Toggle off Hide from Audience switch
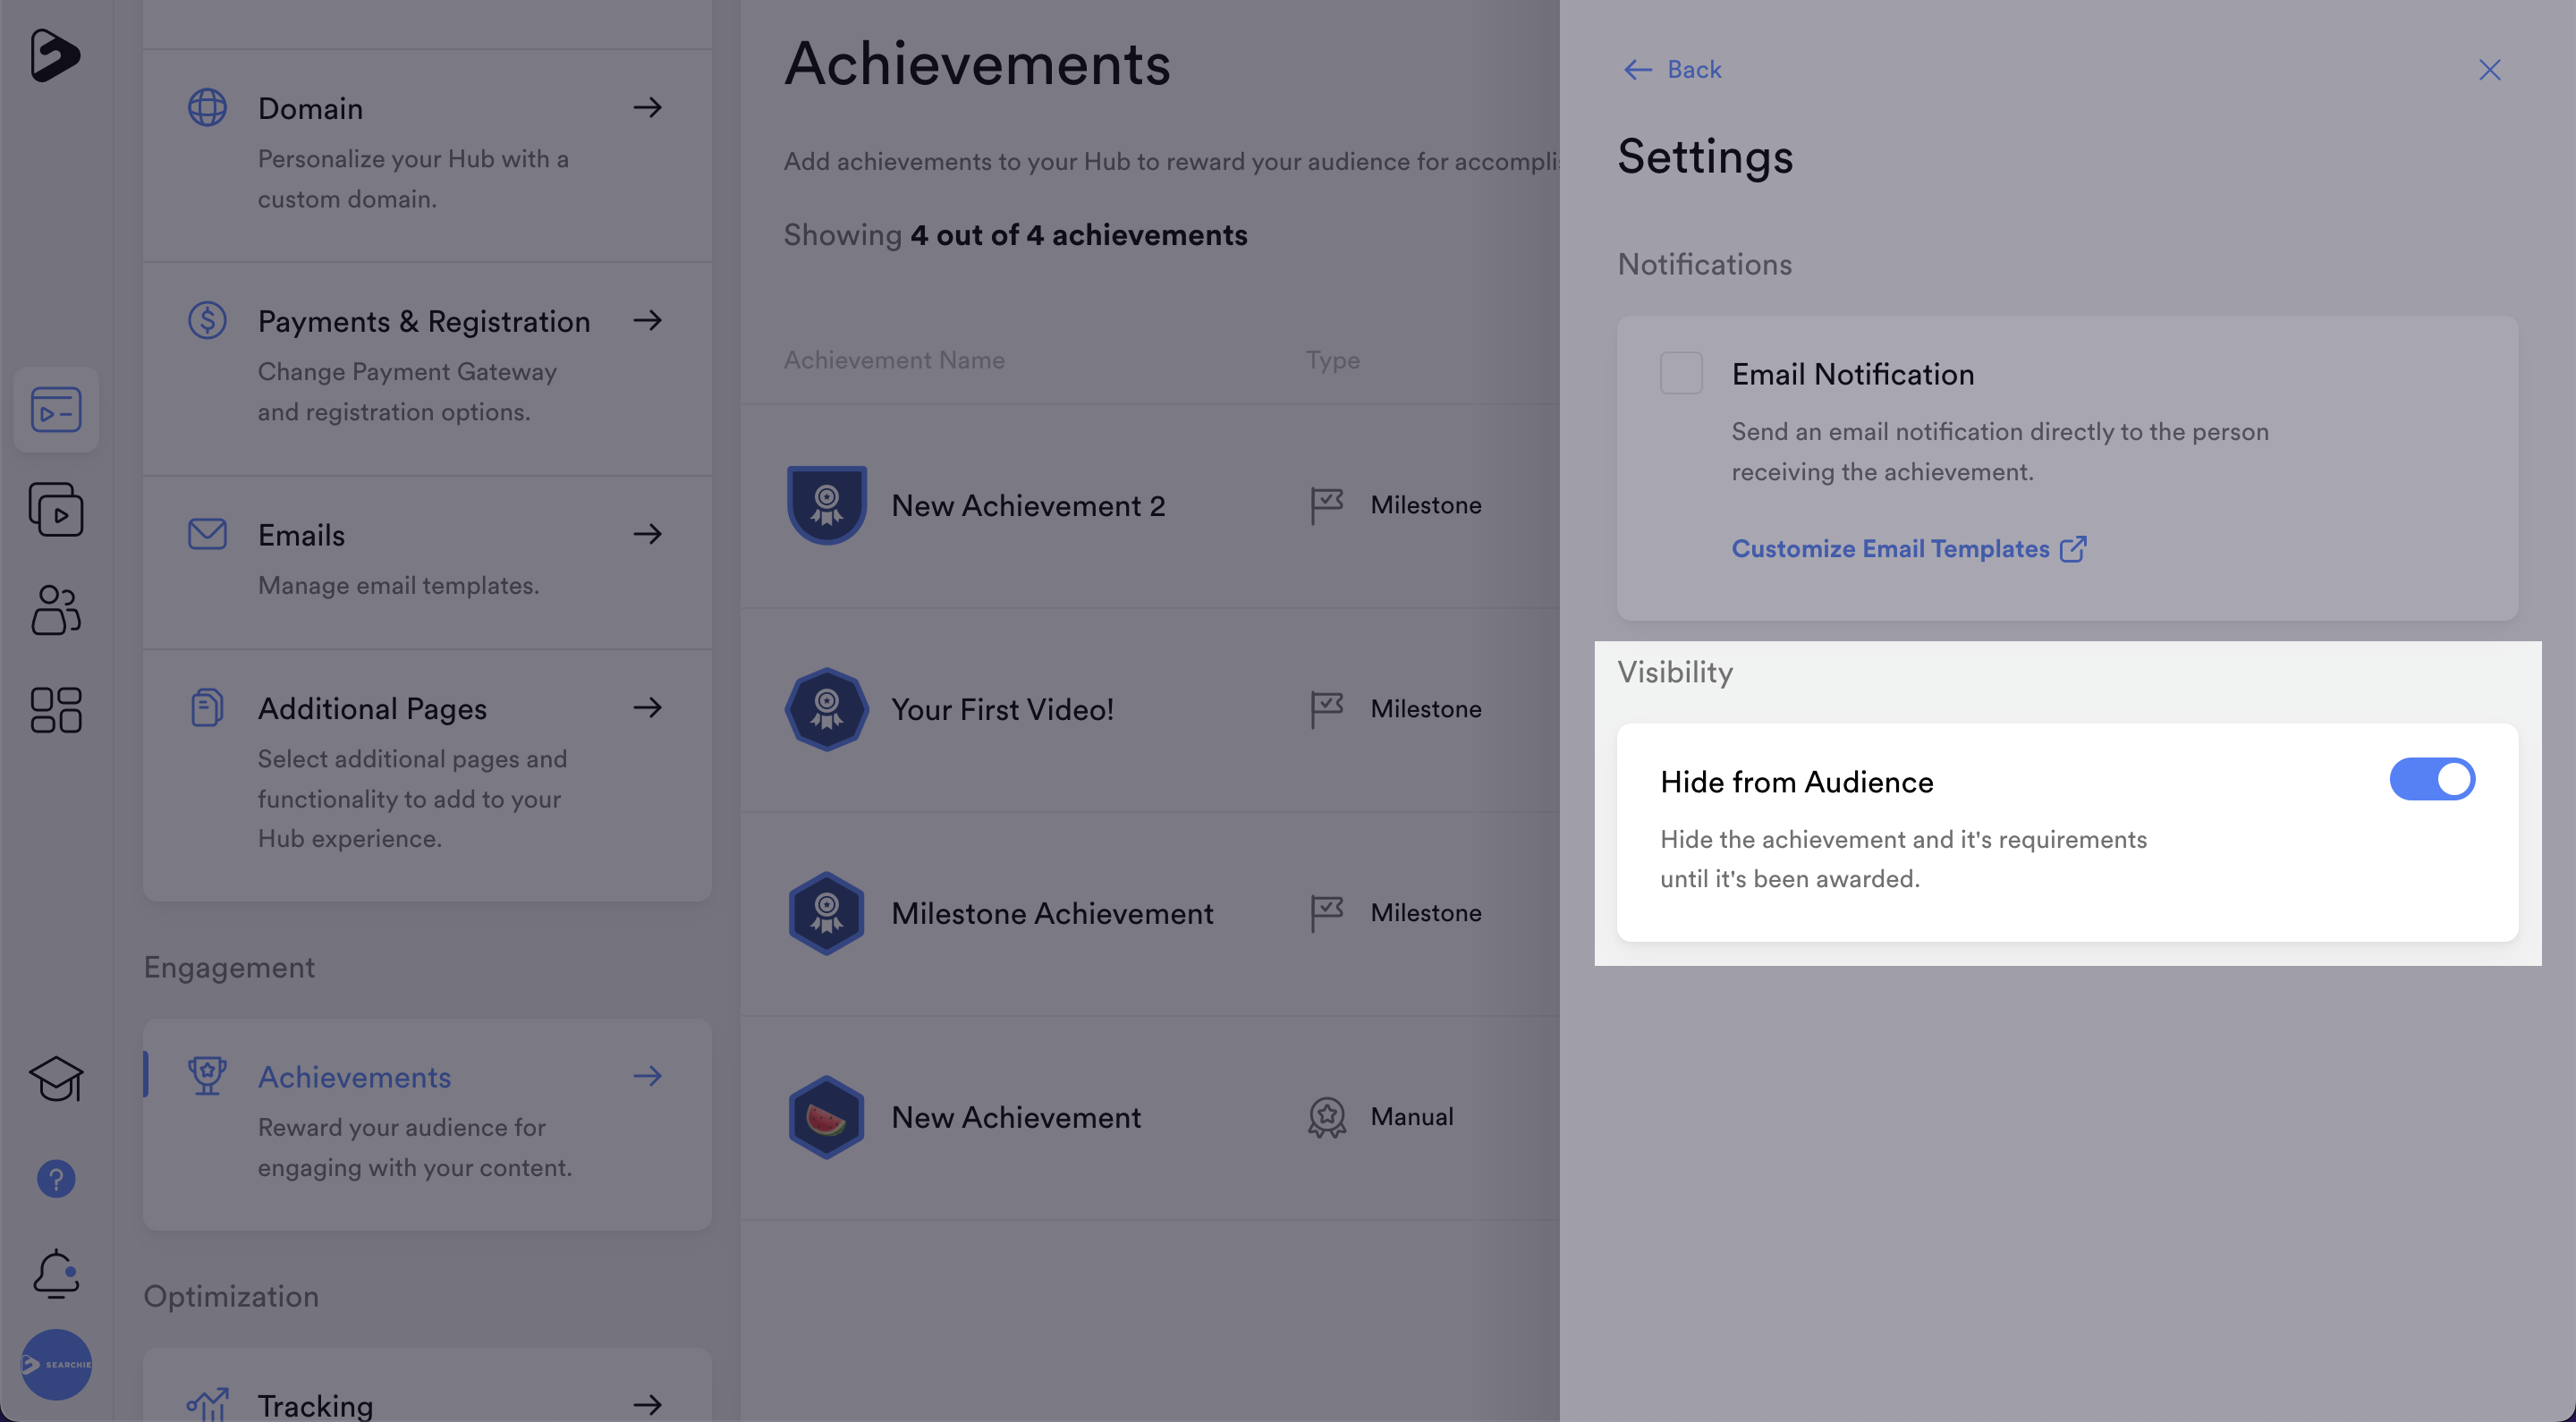The image size is (2576, 1422). point(2431,779)
